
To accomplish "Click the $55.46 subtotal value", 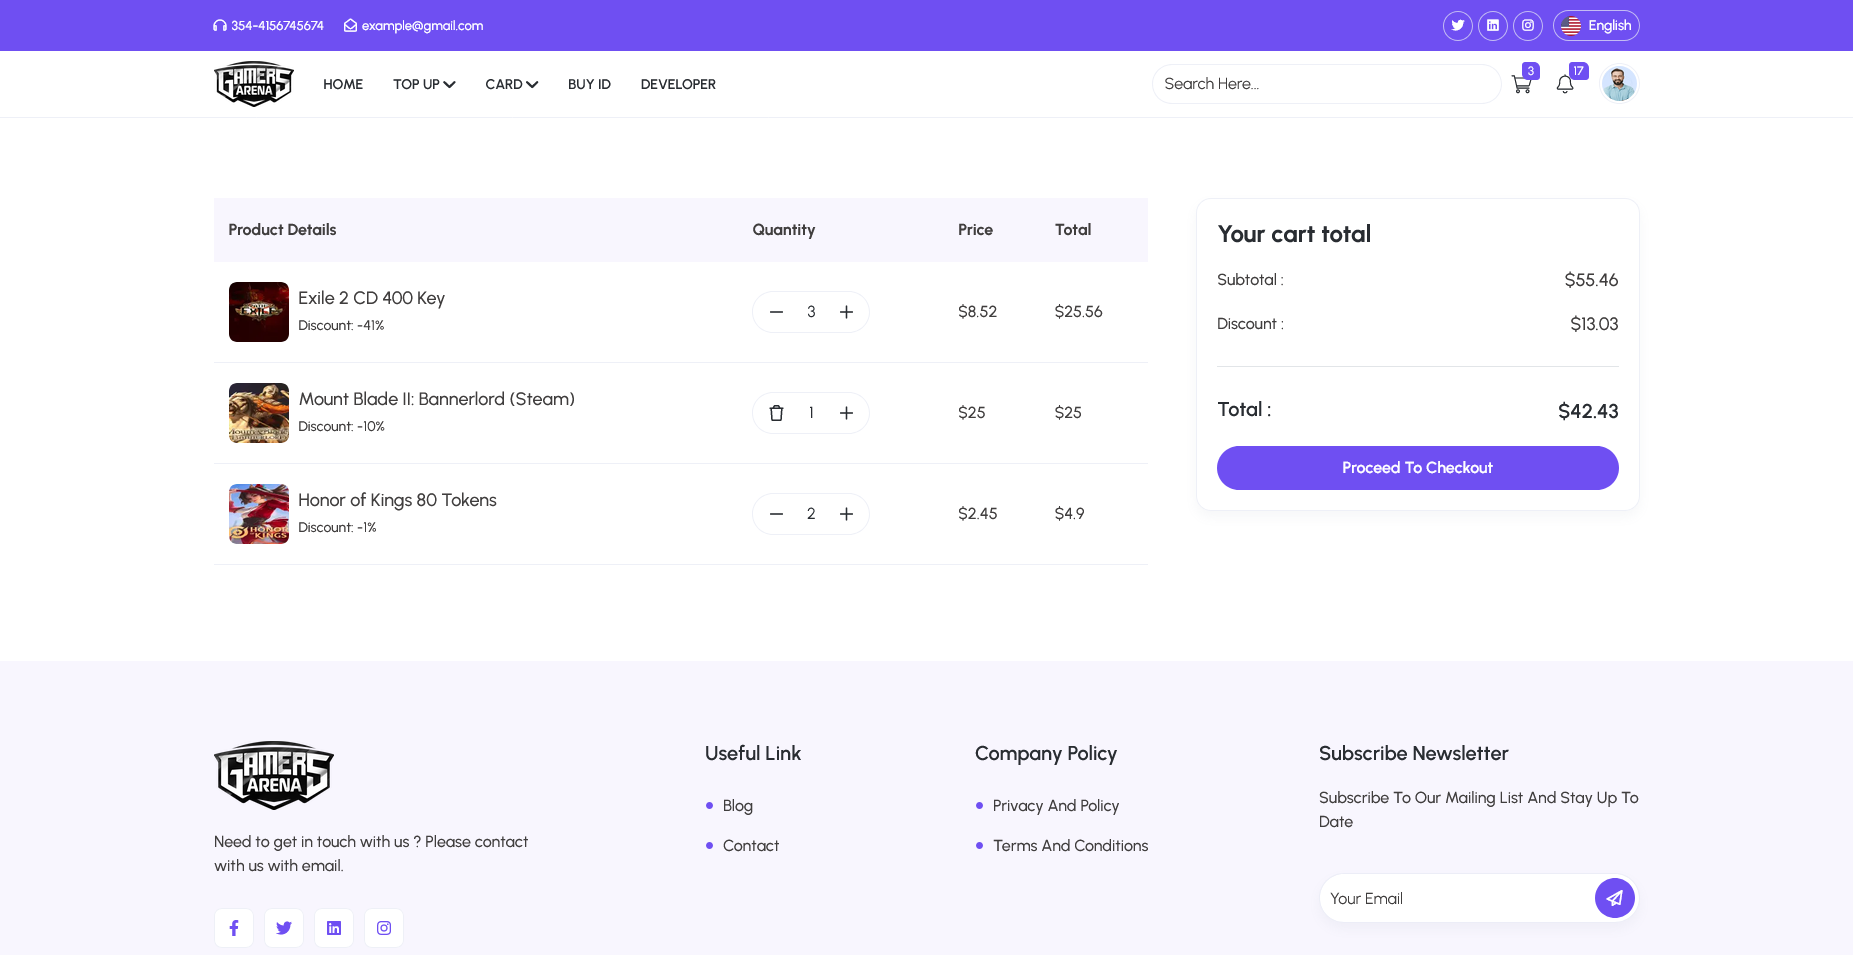I will click(x=1591, y=280).
